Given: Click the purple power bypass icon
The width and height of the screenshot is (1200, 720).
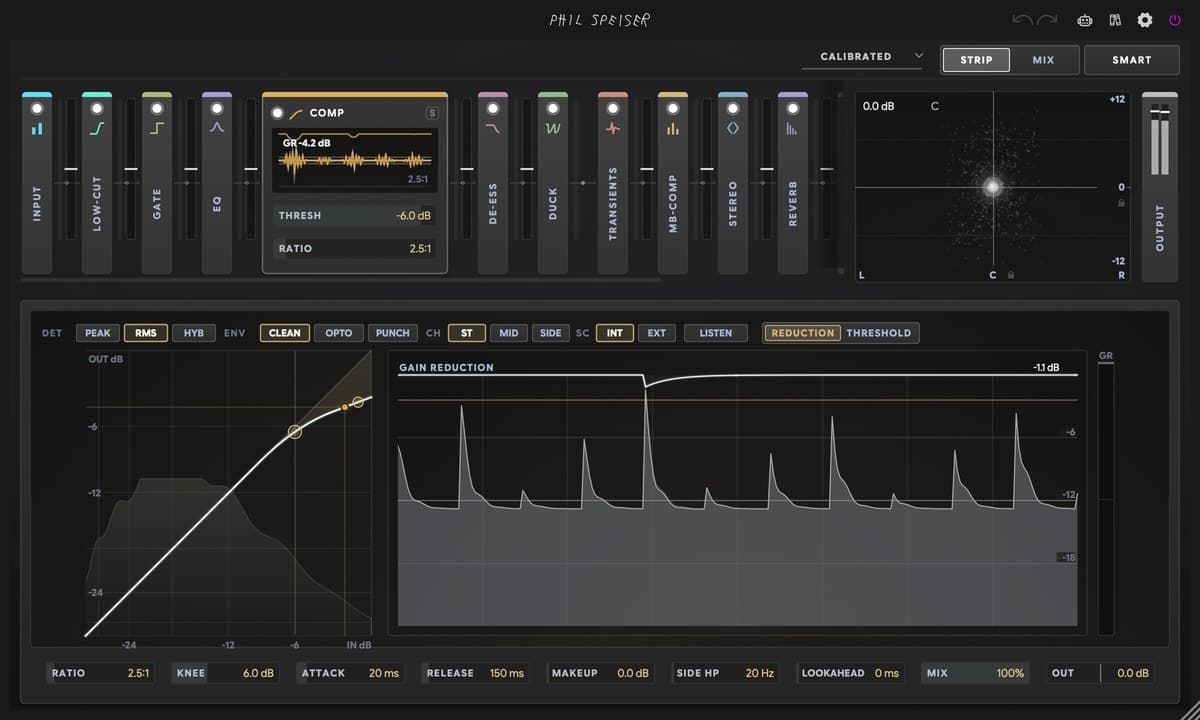Looking at the screenshot, I should pos(1175,20).
